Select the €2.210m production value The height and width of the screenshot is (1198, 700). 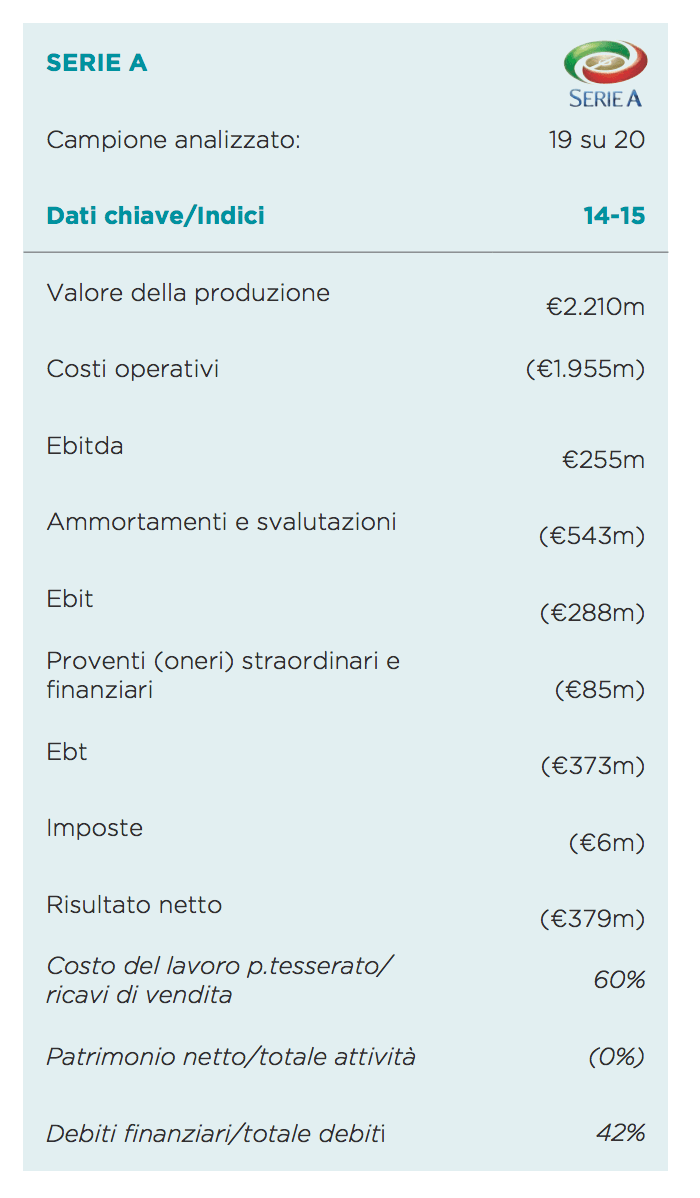click(x=596, y=307)
